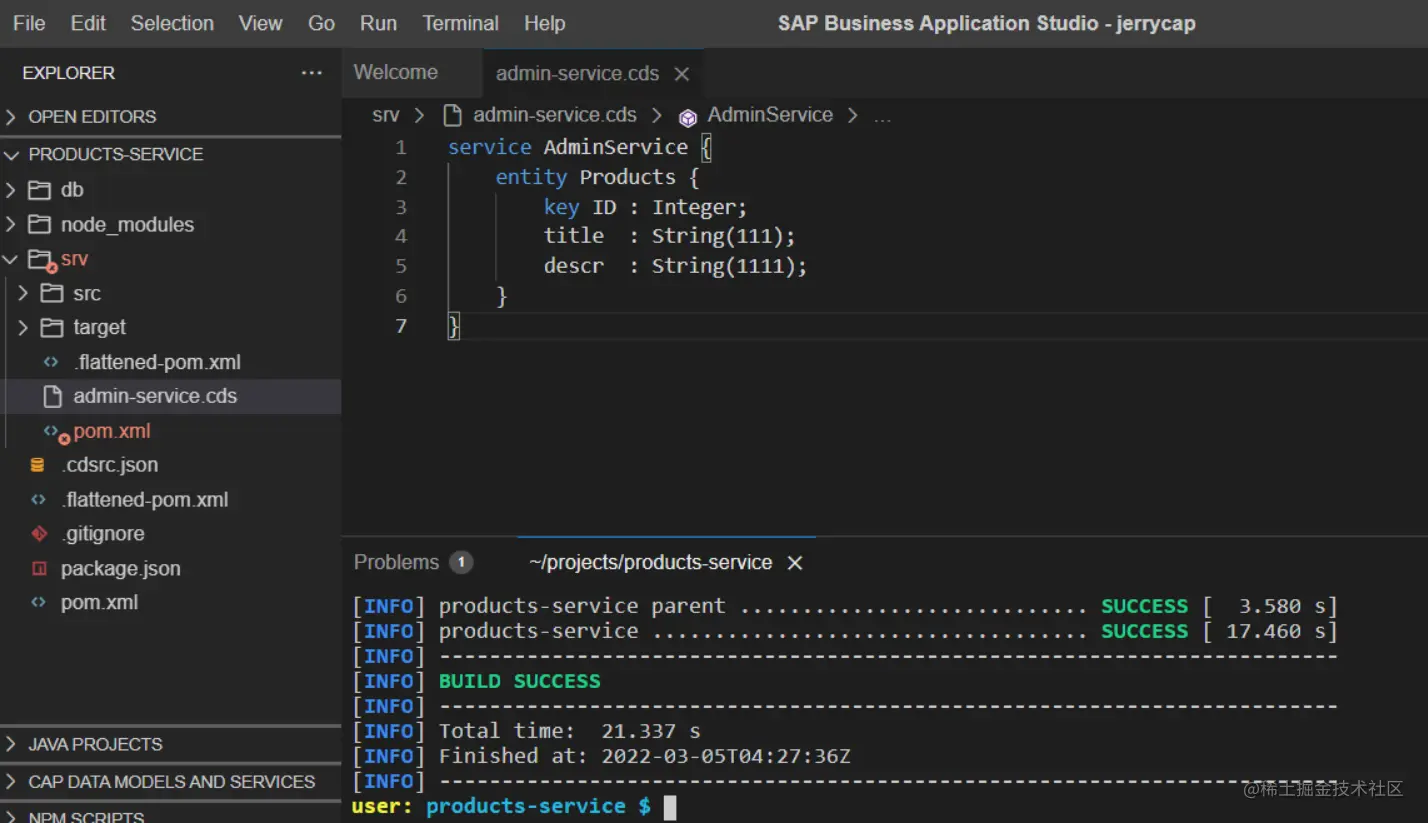This screenshot has width=1428, height=823.
Task: Click the package.json npm icon
Action: [39, 568]
